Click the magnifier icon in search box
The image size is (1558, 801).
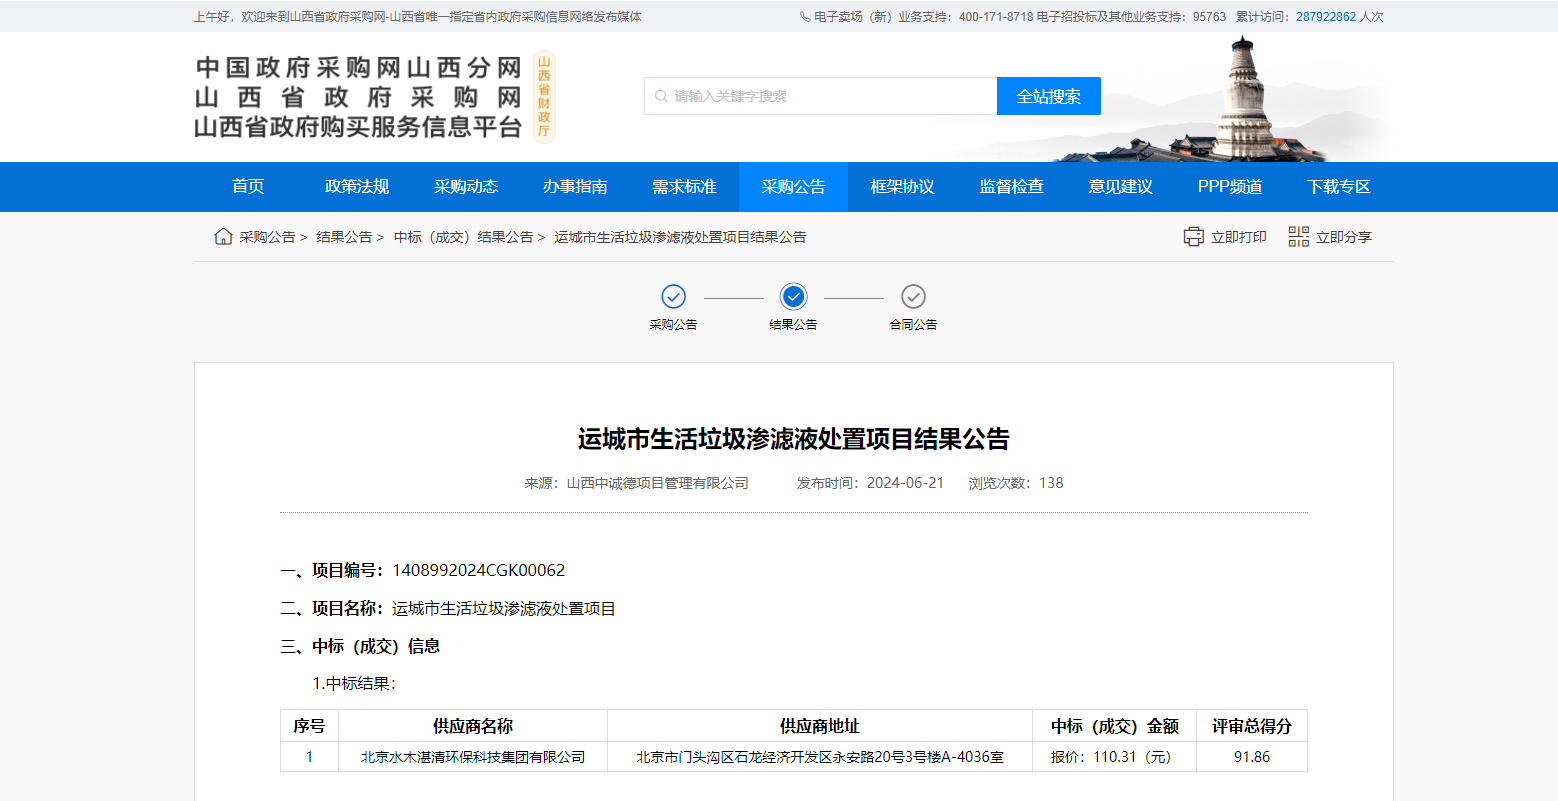tap(661, 97)
